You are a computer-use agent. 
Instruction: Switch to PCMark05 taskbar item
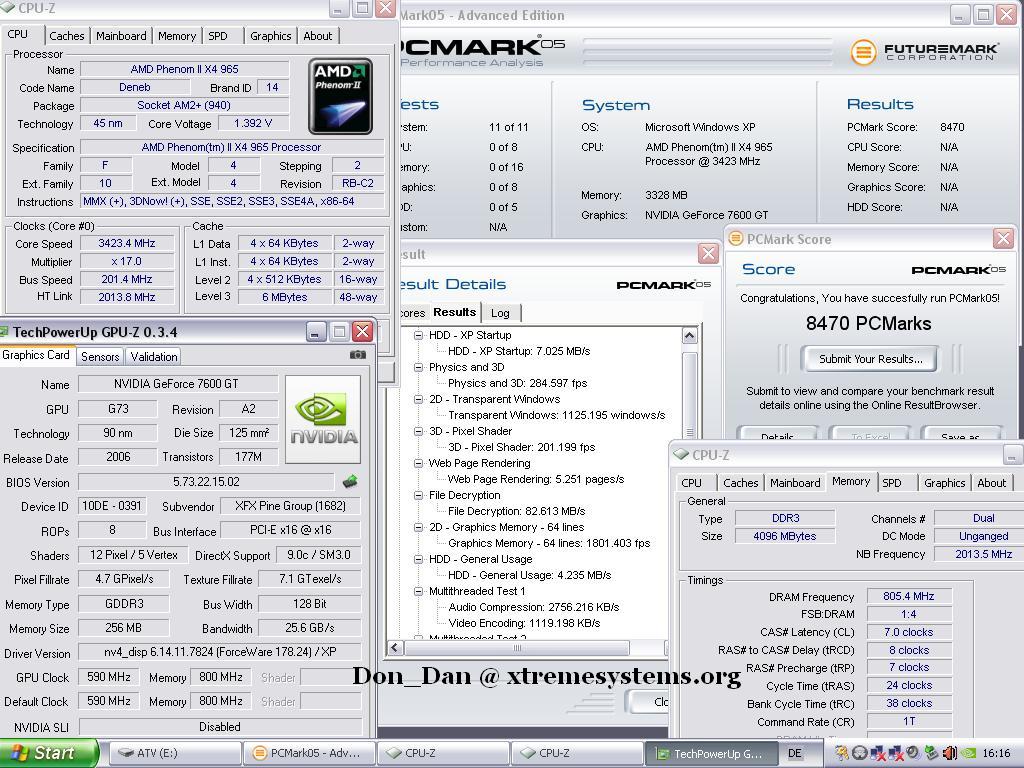point(308,753)
